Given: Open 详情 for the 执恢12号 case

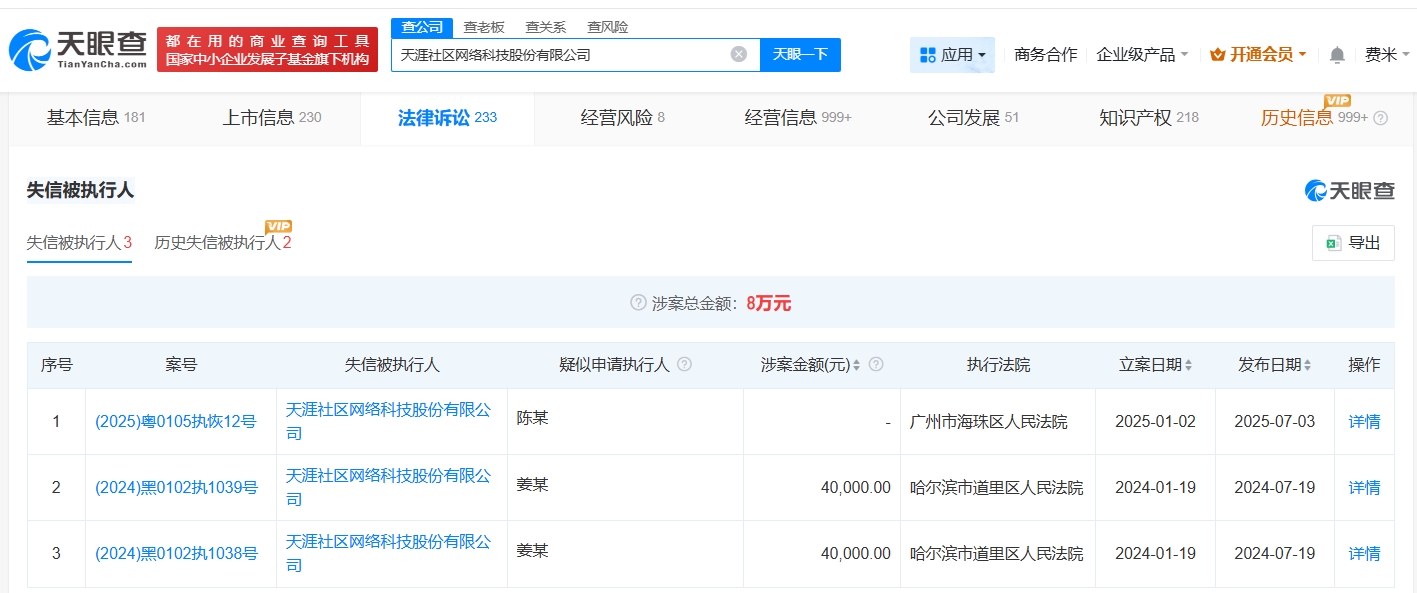Looking at the screenshot, I should pyautogui.click(x=1364, y=421).
